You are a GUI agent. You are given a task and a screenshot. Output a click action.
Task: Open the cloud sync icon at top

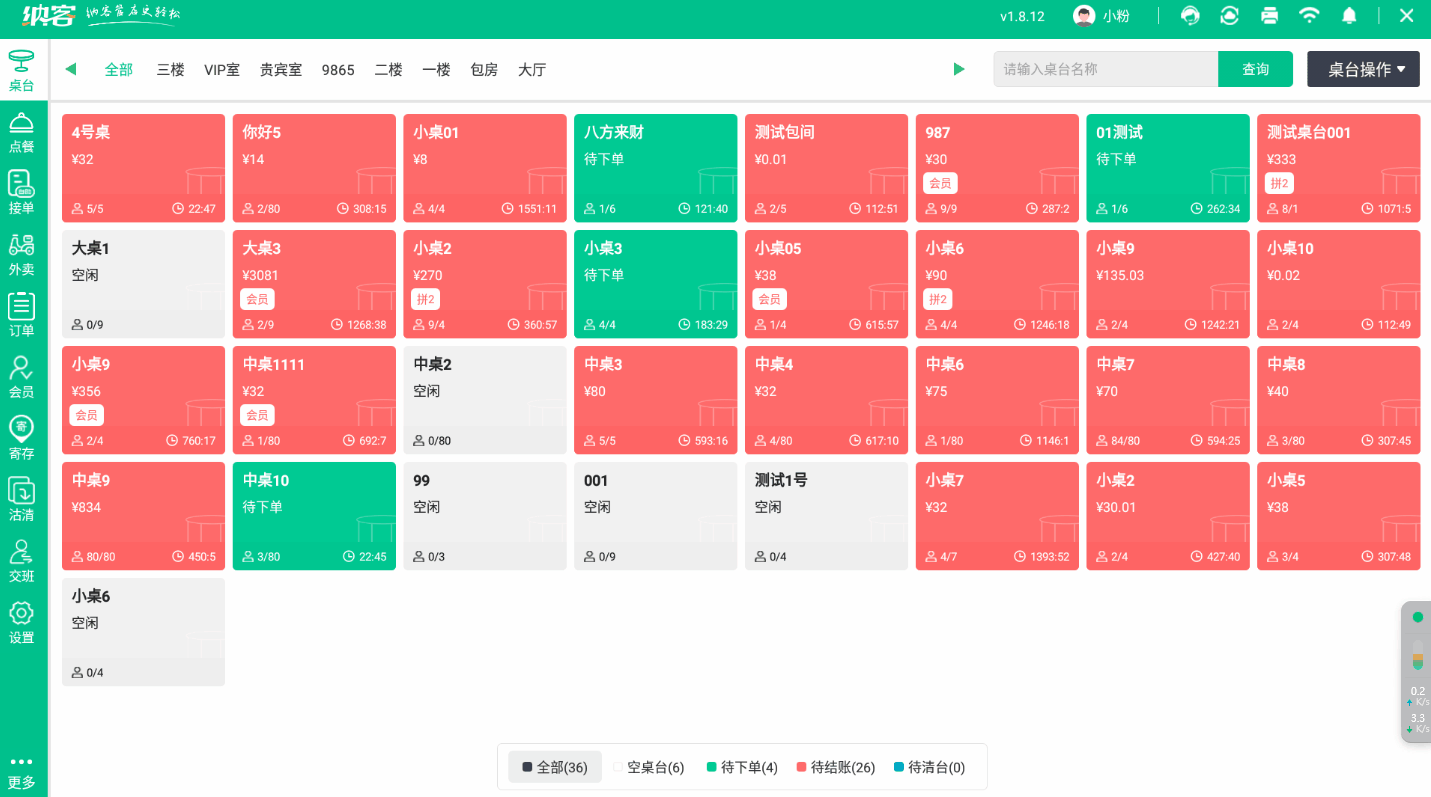1229,16
